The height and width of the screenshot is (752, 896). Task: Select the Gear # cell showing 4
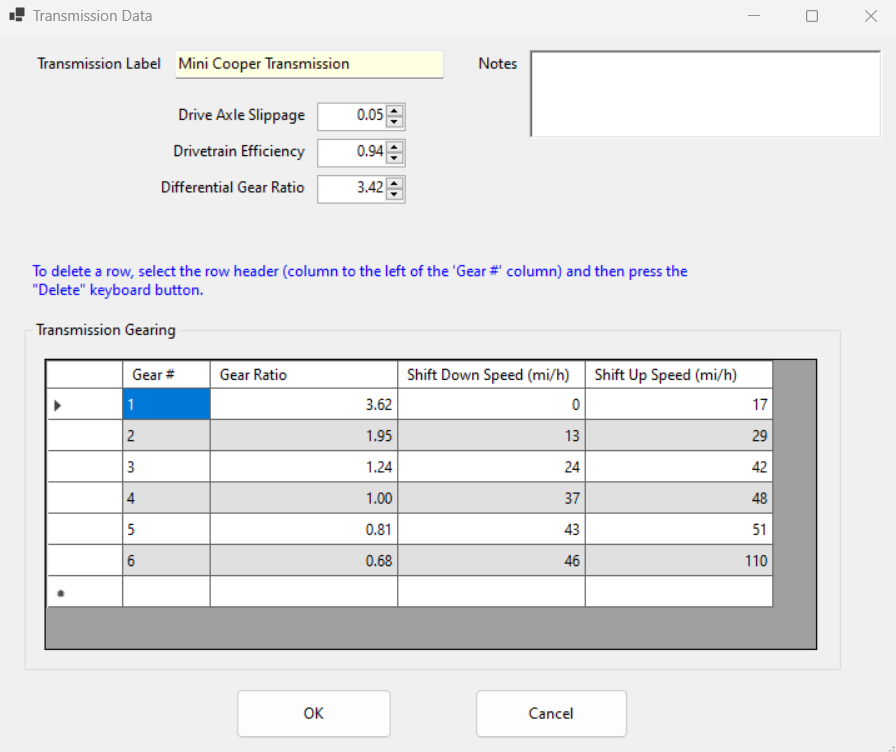166,498
